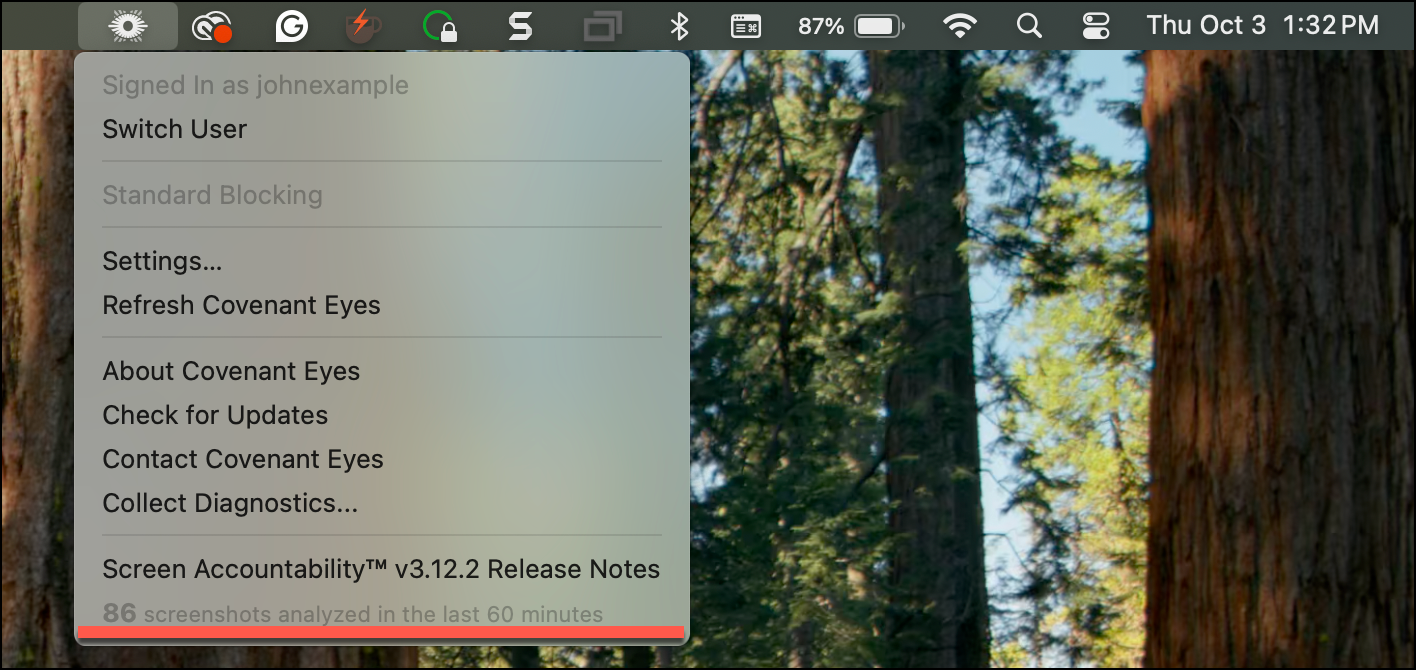Click the overlapping windows menu bar icon
This screenshot has height=670, width=1416.
pyautogui.click(x=602, y=26)
